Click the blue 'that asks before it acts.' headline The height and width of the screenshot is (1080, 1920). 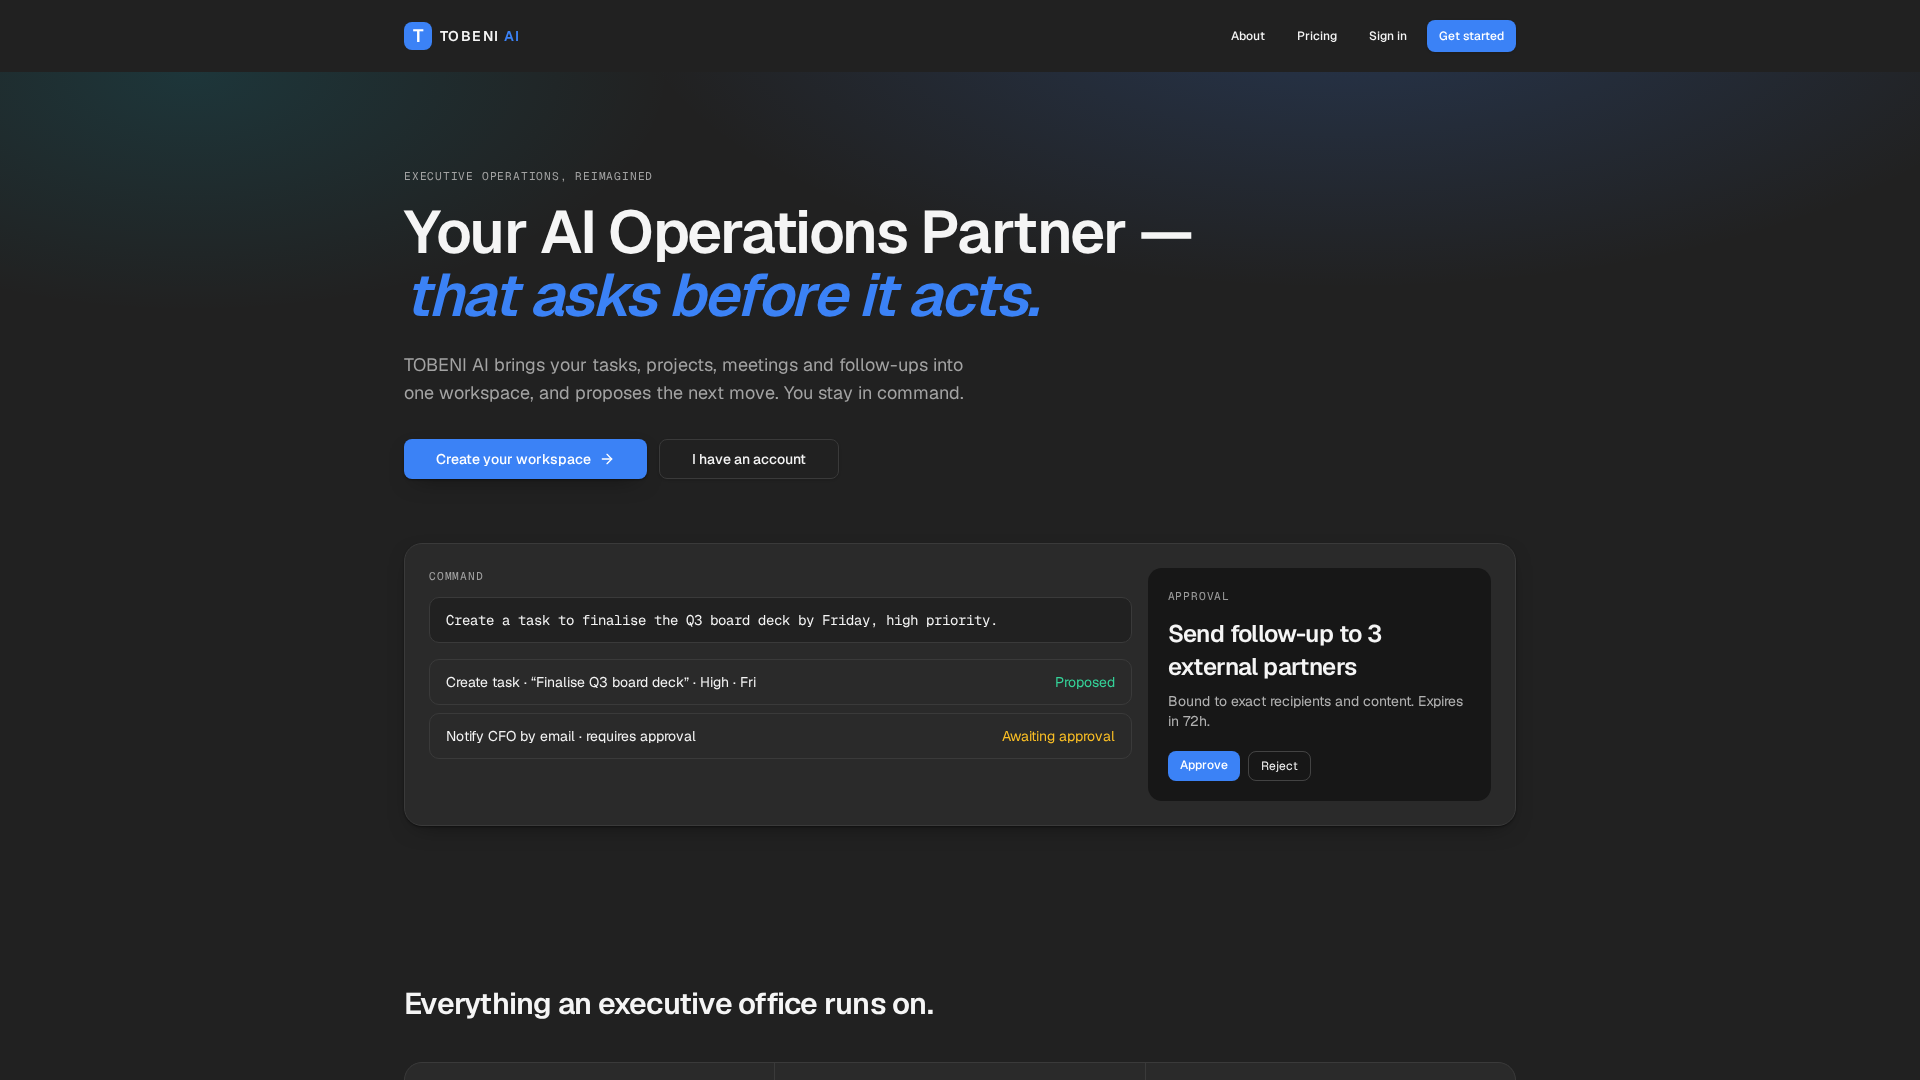click(724, 296)
